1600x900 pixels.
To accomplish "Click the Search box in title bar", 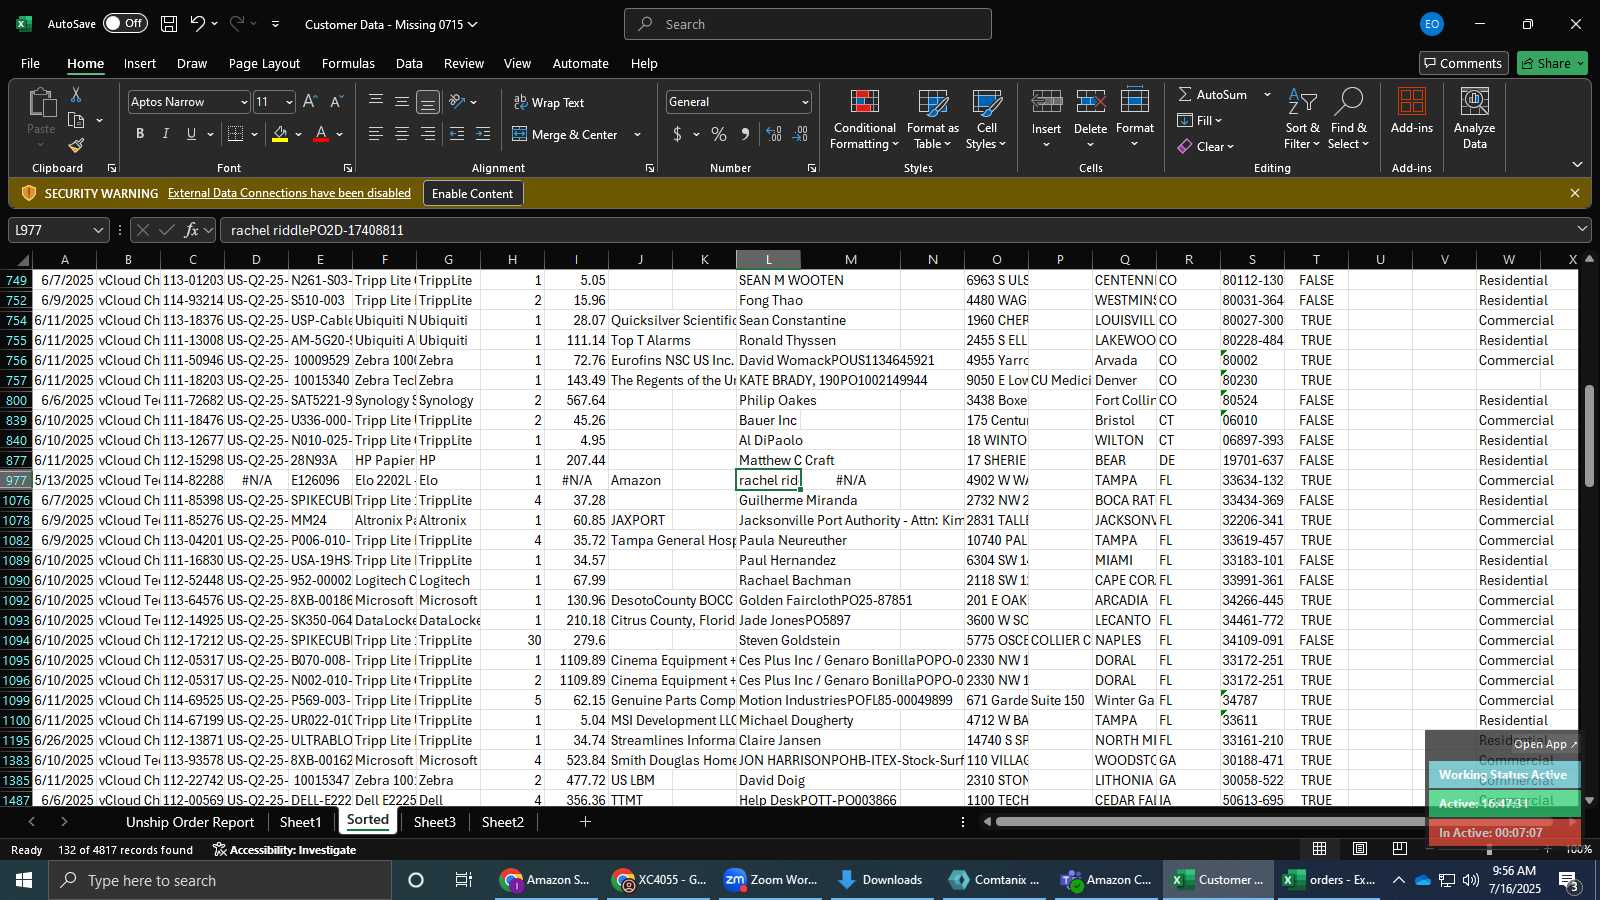I will pyautogui.click(x=808, y=24).
